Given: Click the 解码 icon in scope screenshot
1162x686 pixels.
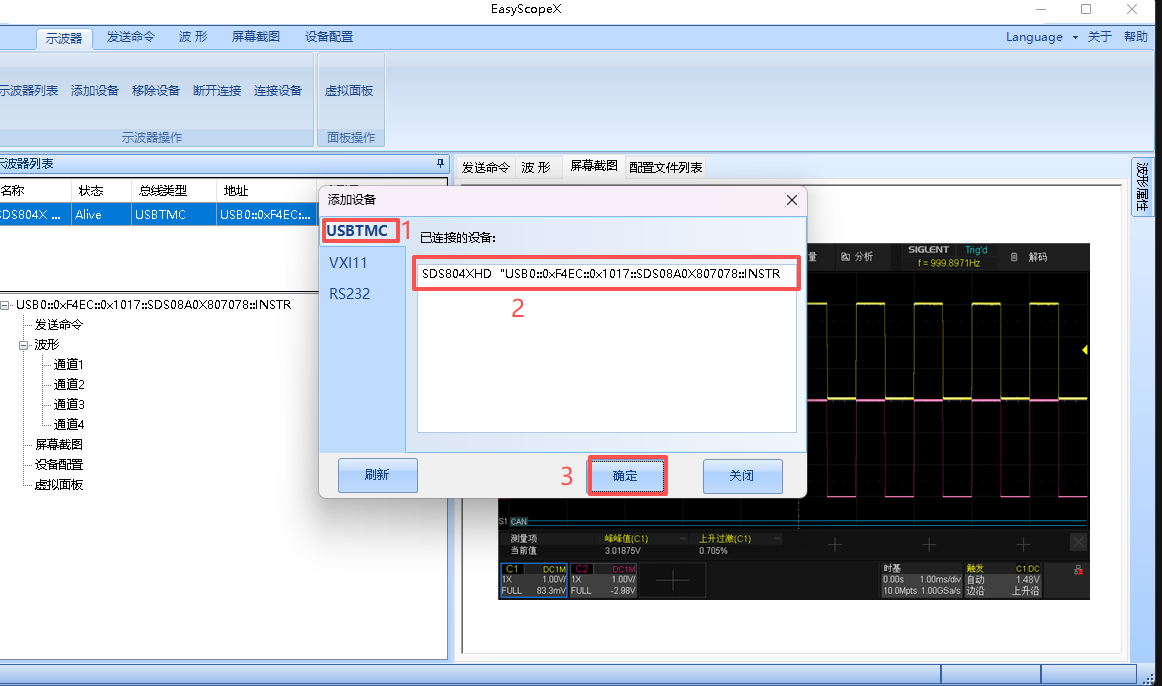Looking at the screenshot, I should pyautogui.click(x=1030, y=257).
